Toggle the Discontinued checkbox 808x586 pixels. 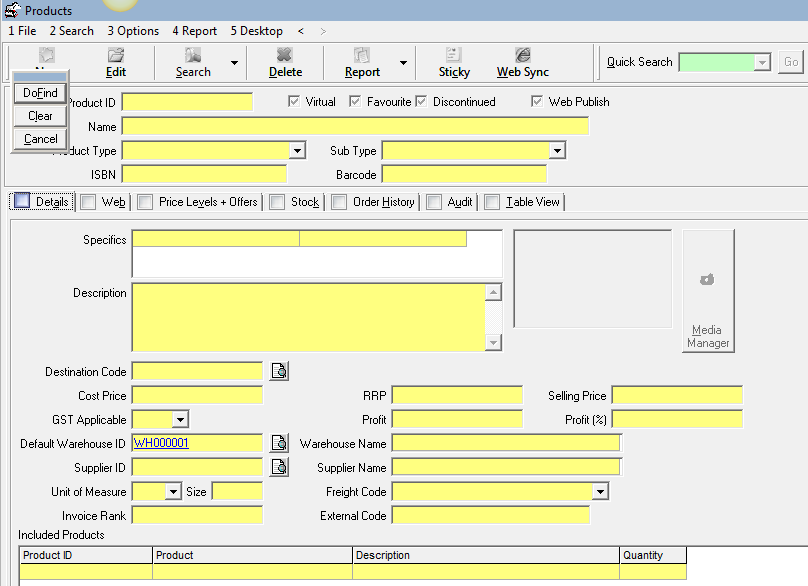coord(421,102)
